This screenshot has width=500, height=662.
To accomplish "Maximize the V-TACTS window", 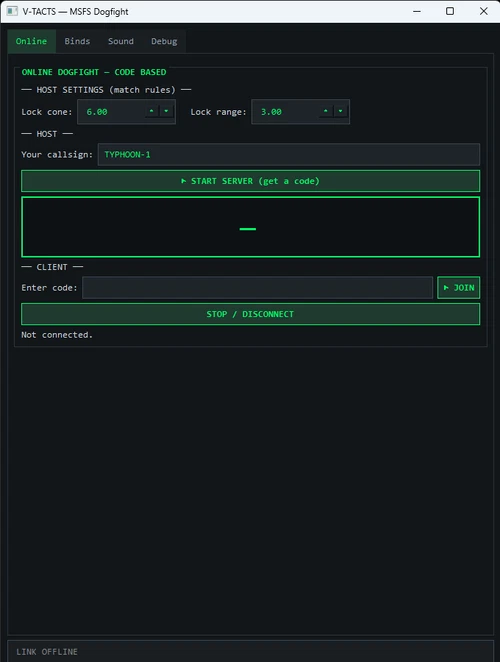I will point(450,11).
